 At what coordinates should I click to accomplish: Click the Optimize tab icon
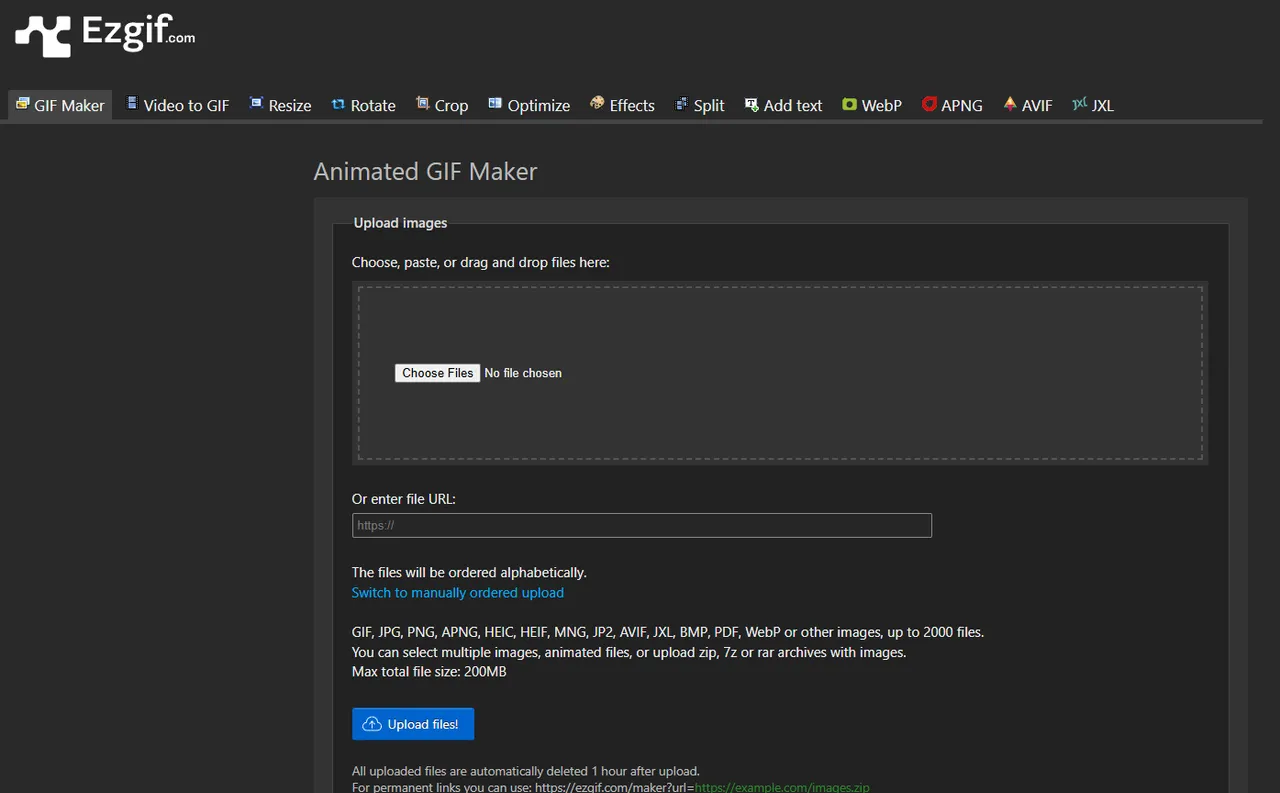(x=495, y=104)
